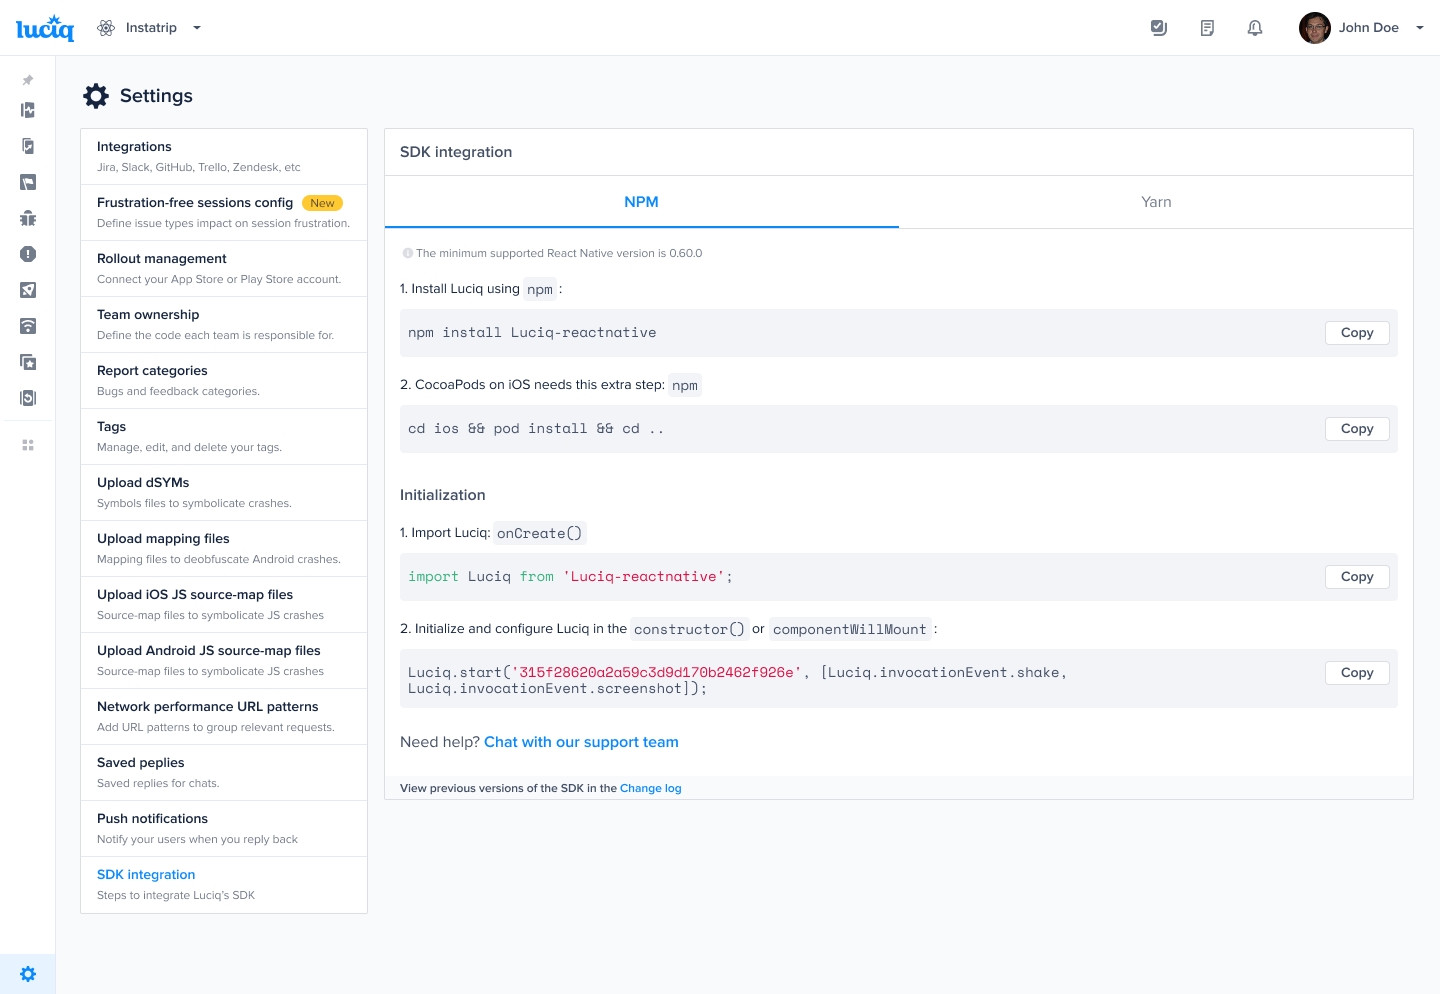Open the checkbox tasks icon in header
The width and height of the screenshot is (1440, 994).
1159,28
